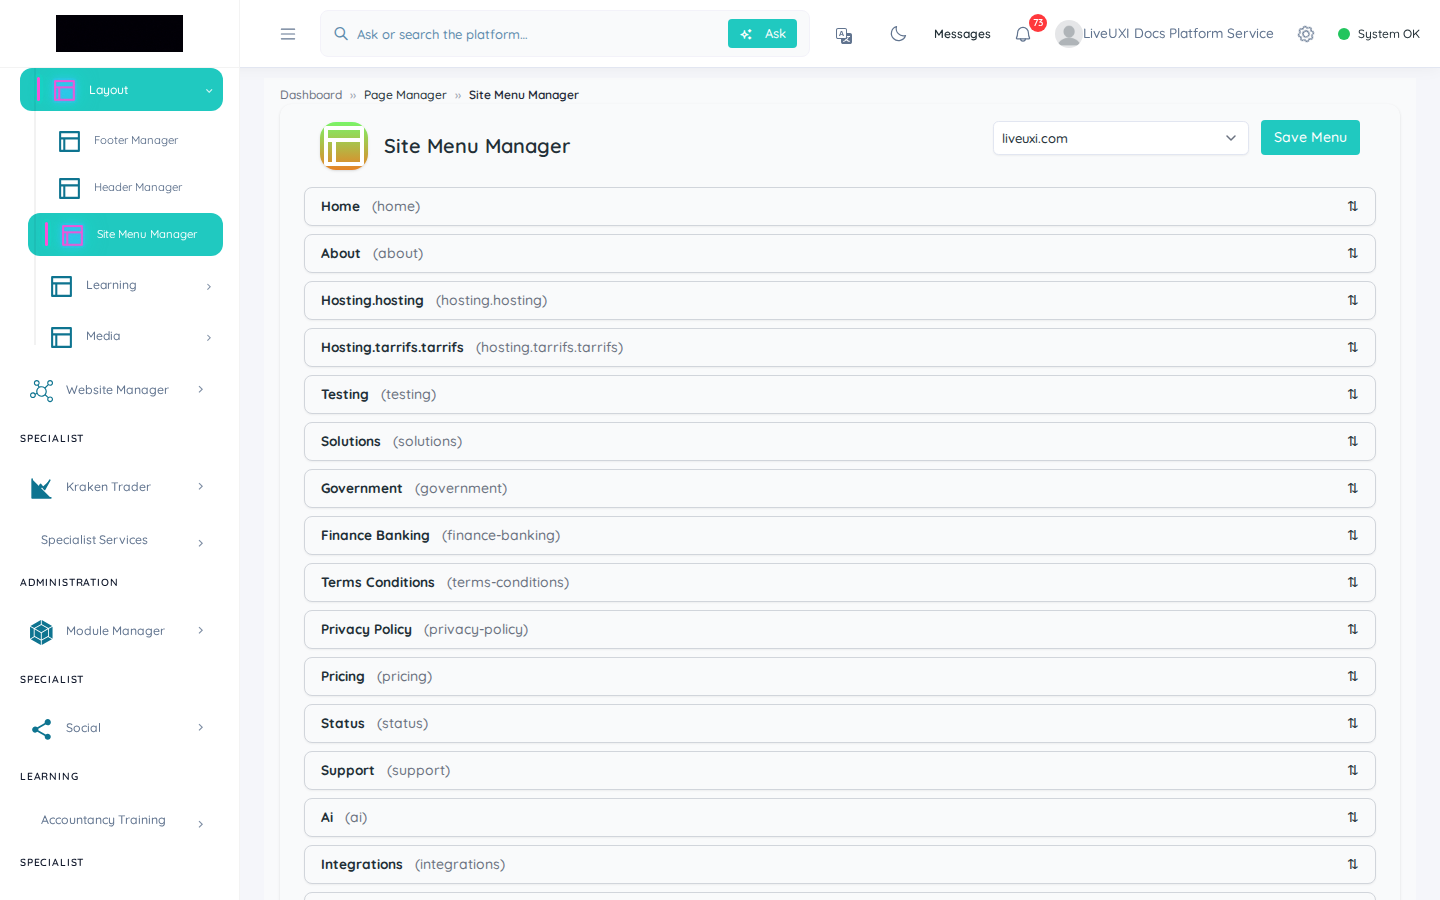
Task: Select the Hosting.tarrifs.tarrifs menu row
Action: click(x=840, y=348)
